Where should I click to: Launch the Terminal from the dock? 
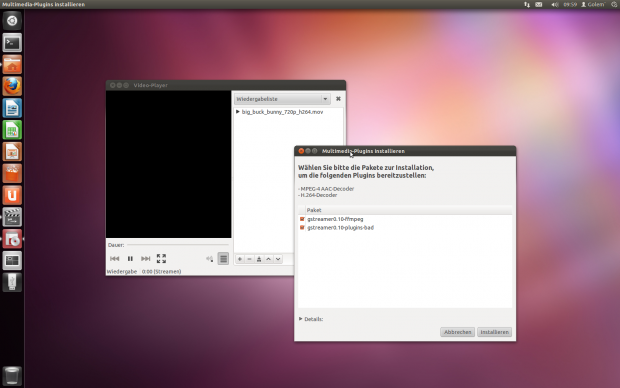[x=12, y=43]
